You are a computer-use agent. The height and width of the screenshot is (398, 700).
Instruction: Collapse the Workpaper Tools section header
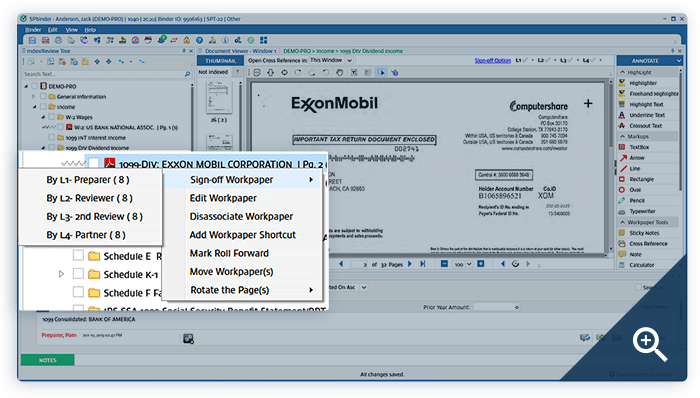(x=622, y=222)
